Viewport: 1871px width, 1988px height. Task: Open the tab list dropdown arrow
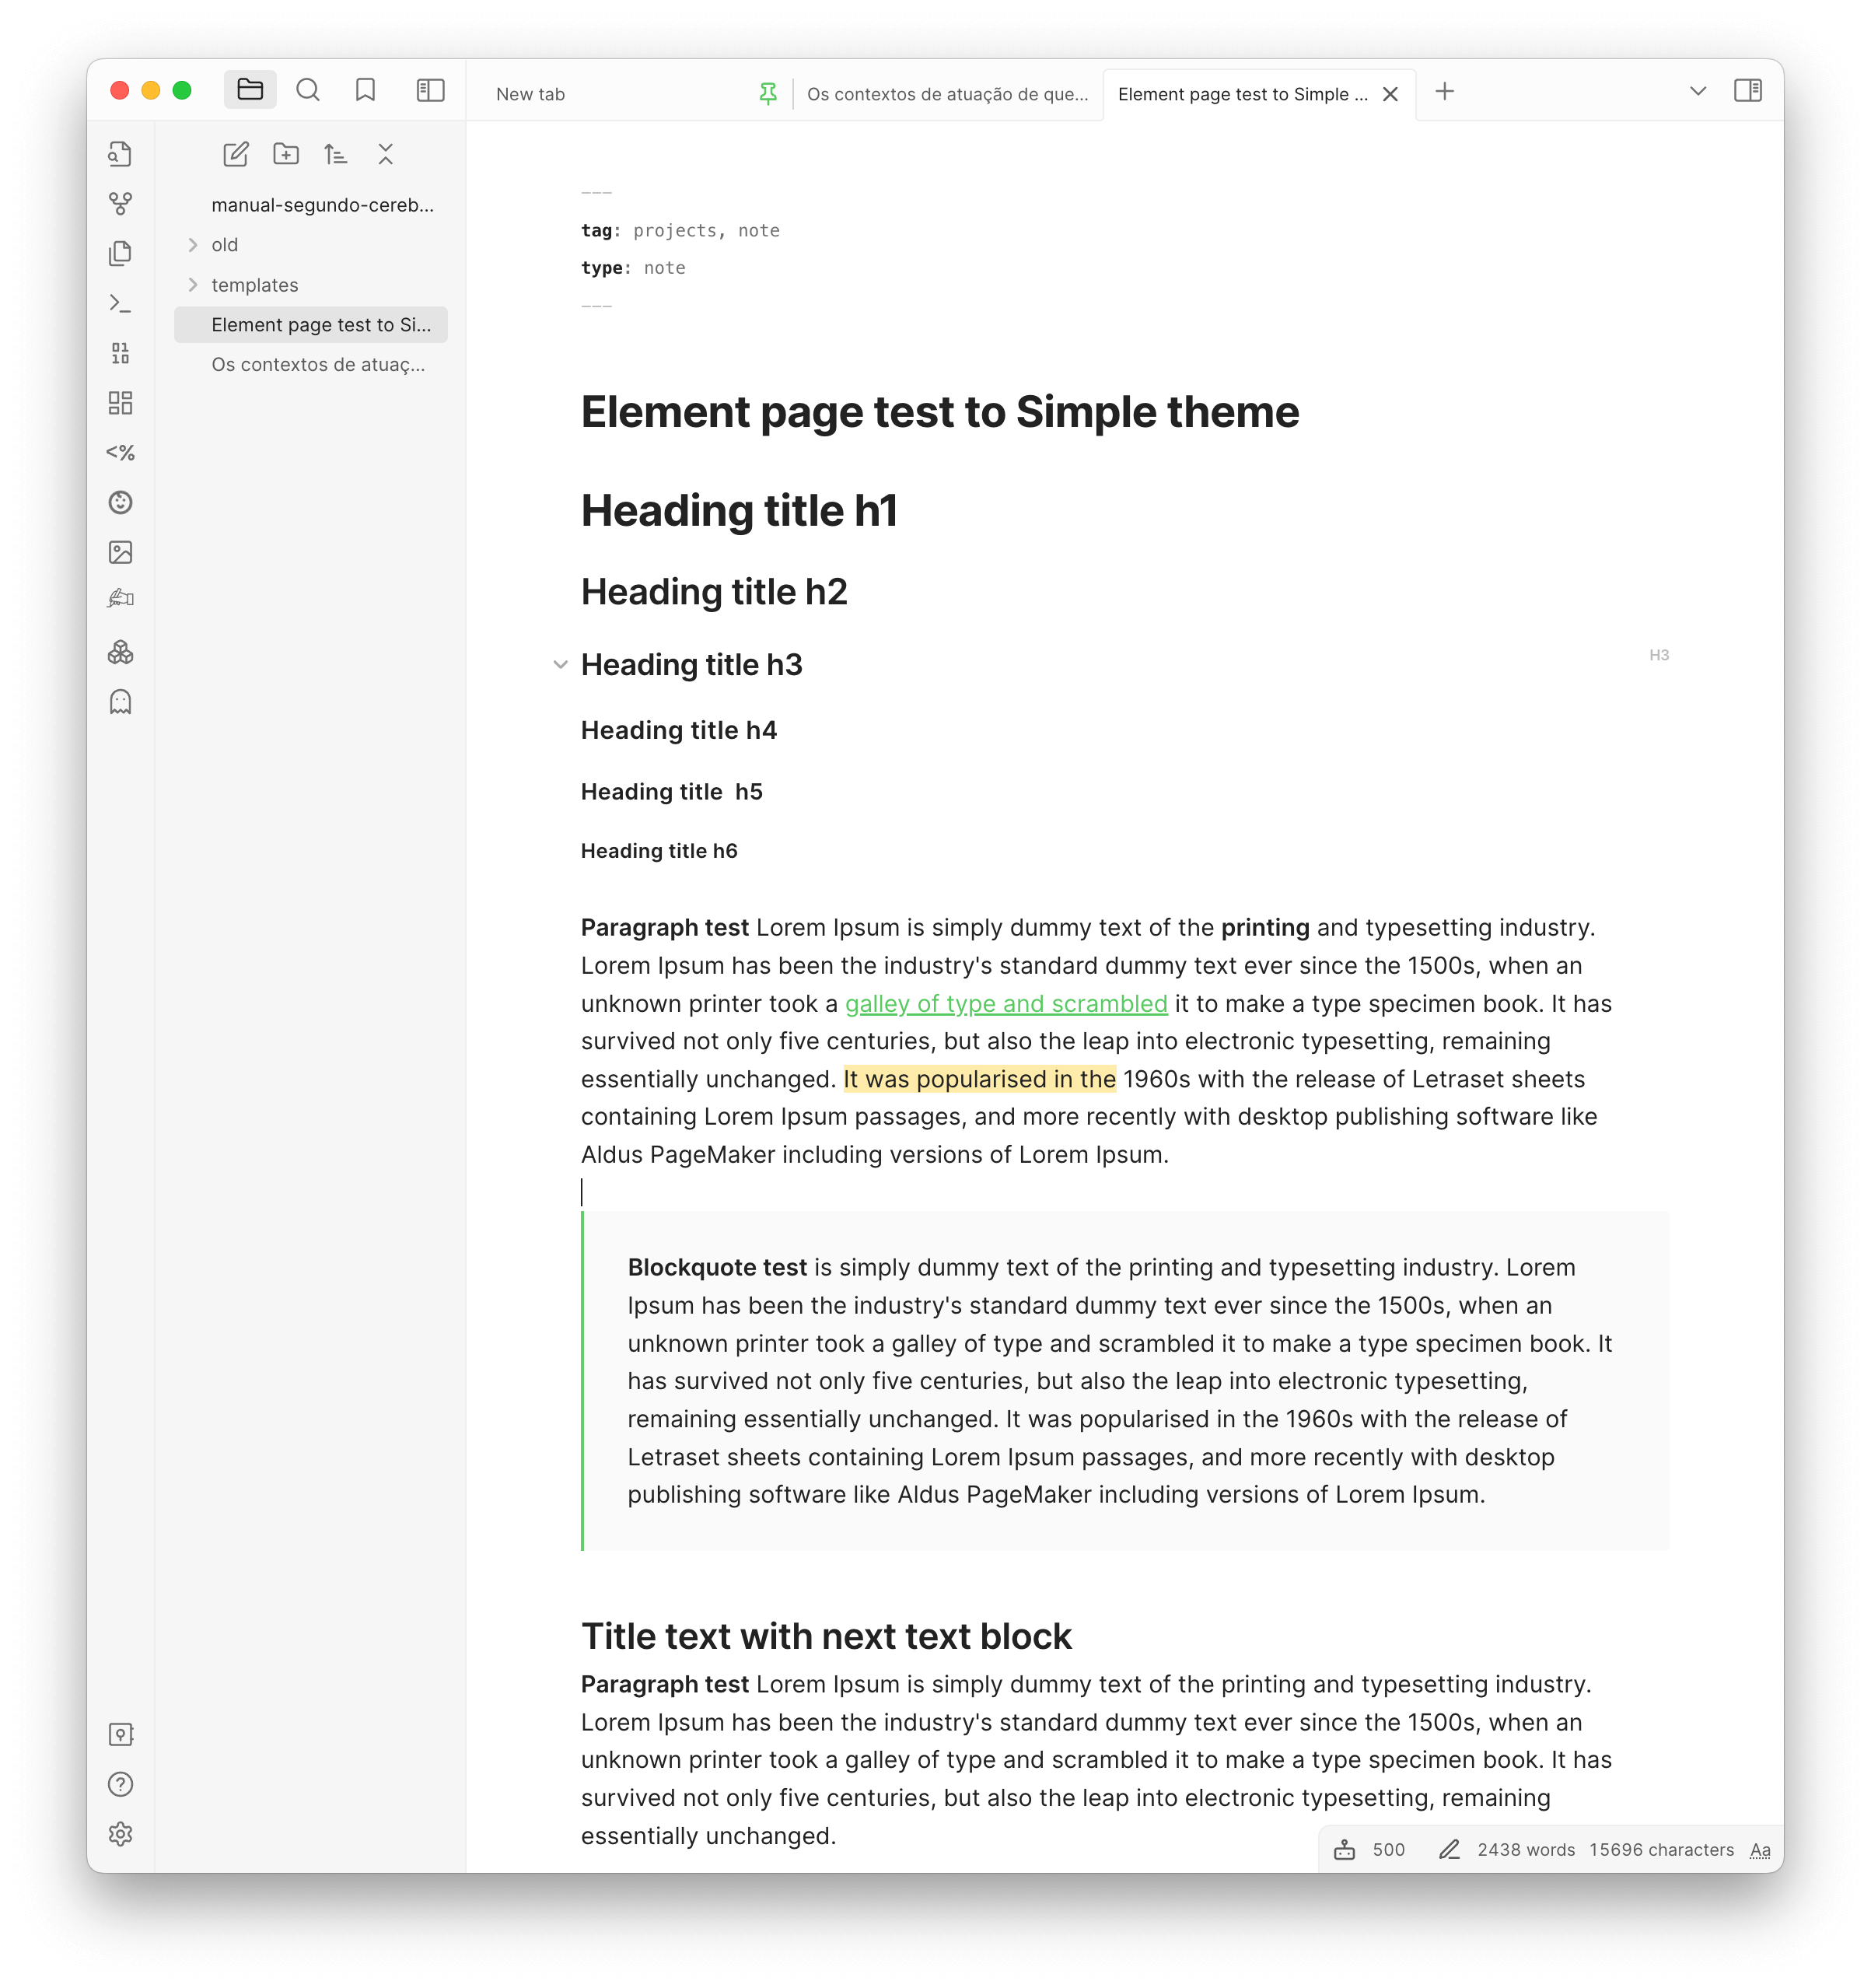click(1697, 91)
